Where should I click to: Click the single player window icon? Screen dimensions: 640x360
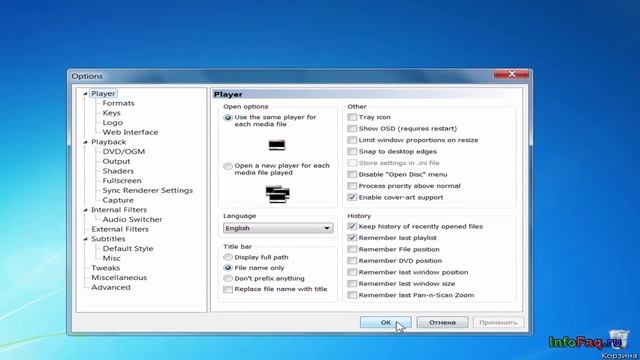coord(277,145)
